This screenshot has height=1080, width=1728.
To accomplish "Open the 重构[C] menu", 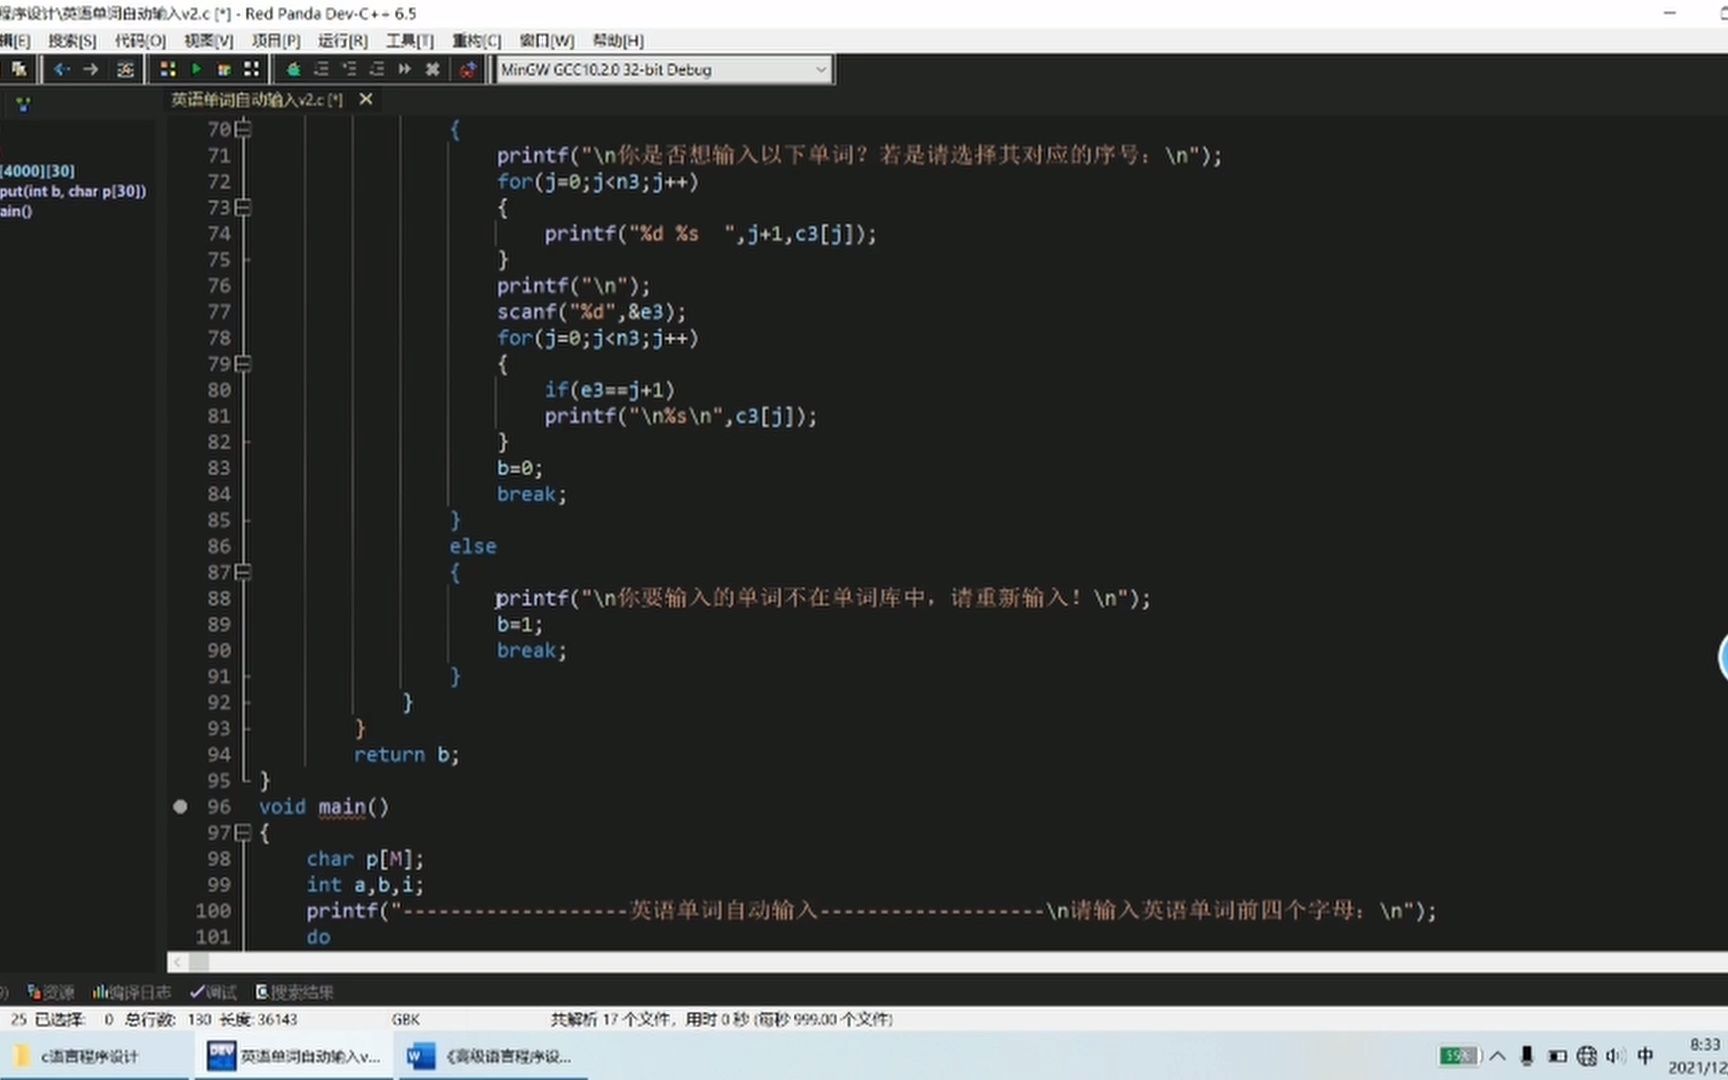I will pos(477,40).
